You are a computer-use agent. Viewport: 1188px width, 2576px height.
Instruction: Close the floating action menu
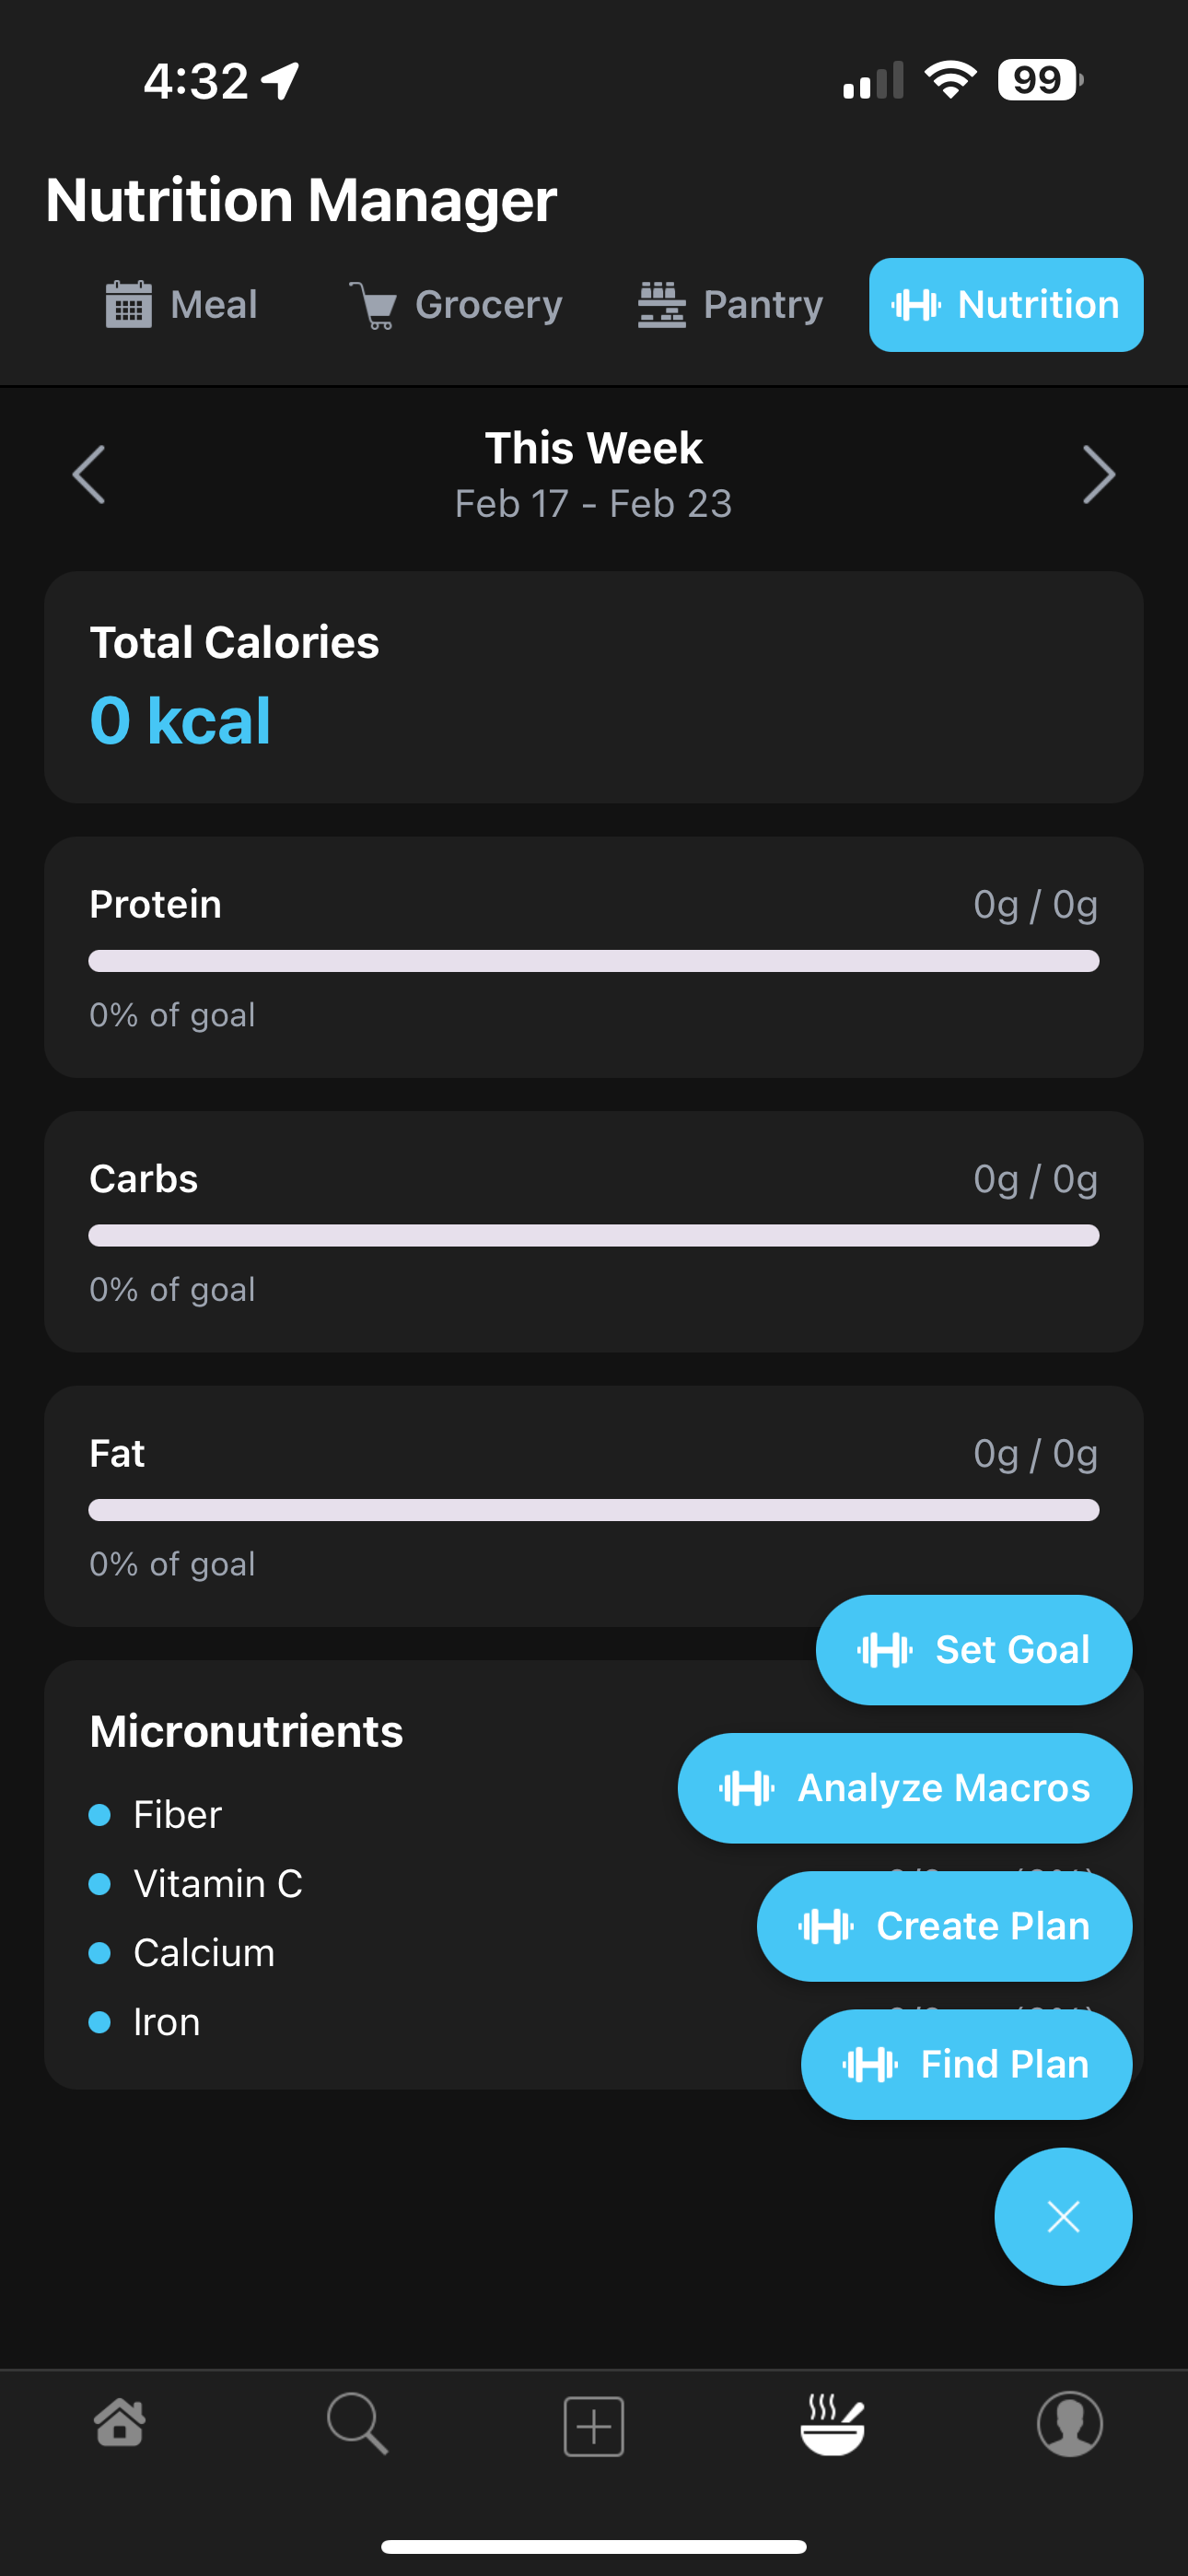[x=1063, y=2217]
